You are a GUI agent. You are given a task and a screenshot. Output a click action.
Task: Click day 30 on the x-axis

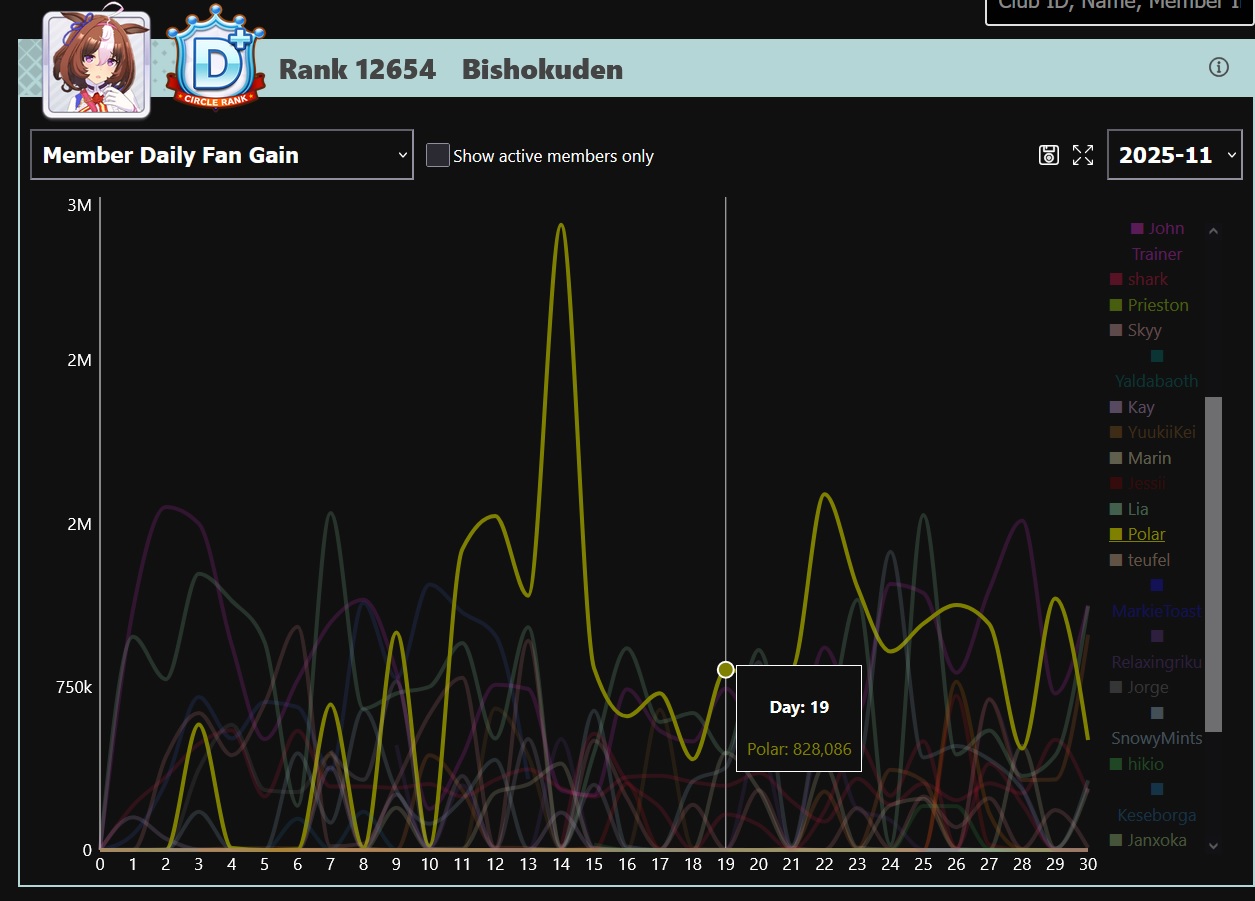pyautogui.click(x=1088, y=864)
